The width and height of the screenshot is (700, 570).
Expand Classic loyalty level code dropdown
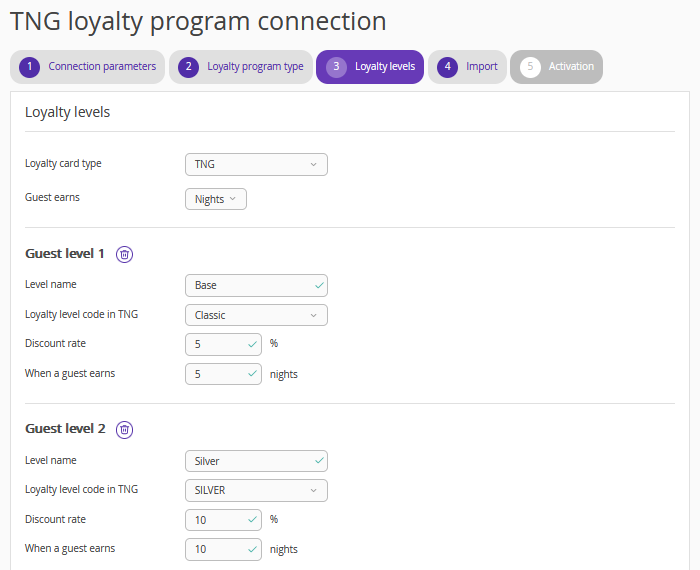pyautogui.click(x=256, y=315)
